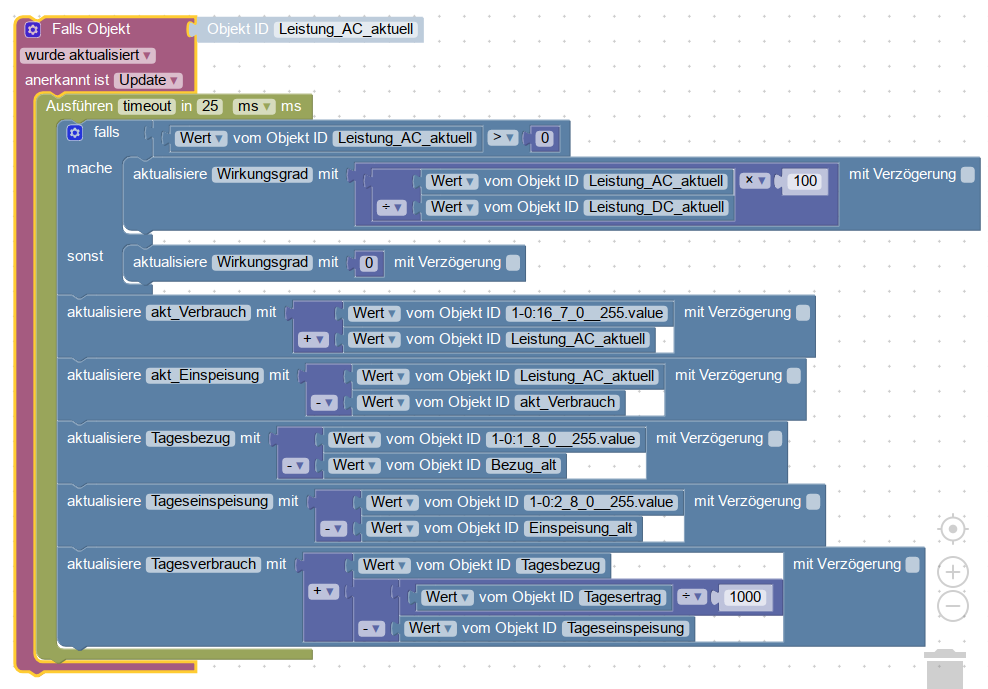This screenshot has width=988, height=689.
Task: Open the greater-than comparison operator dropdown
Action: [x=503, y=138]
